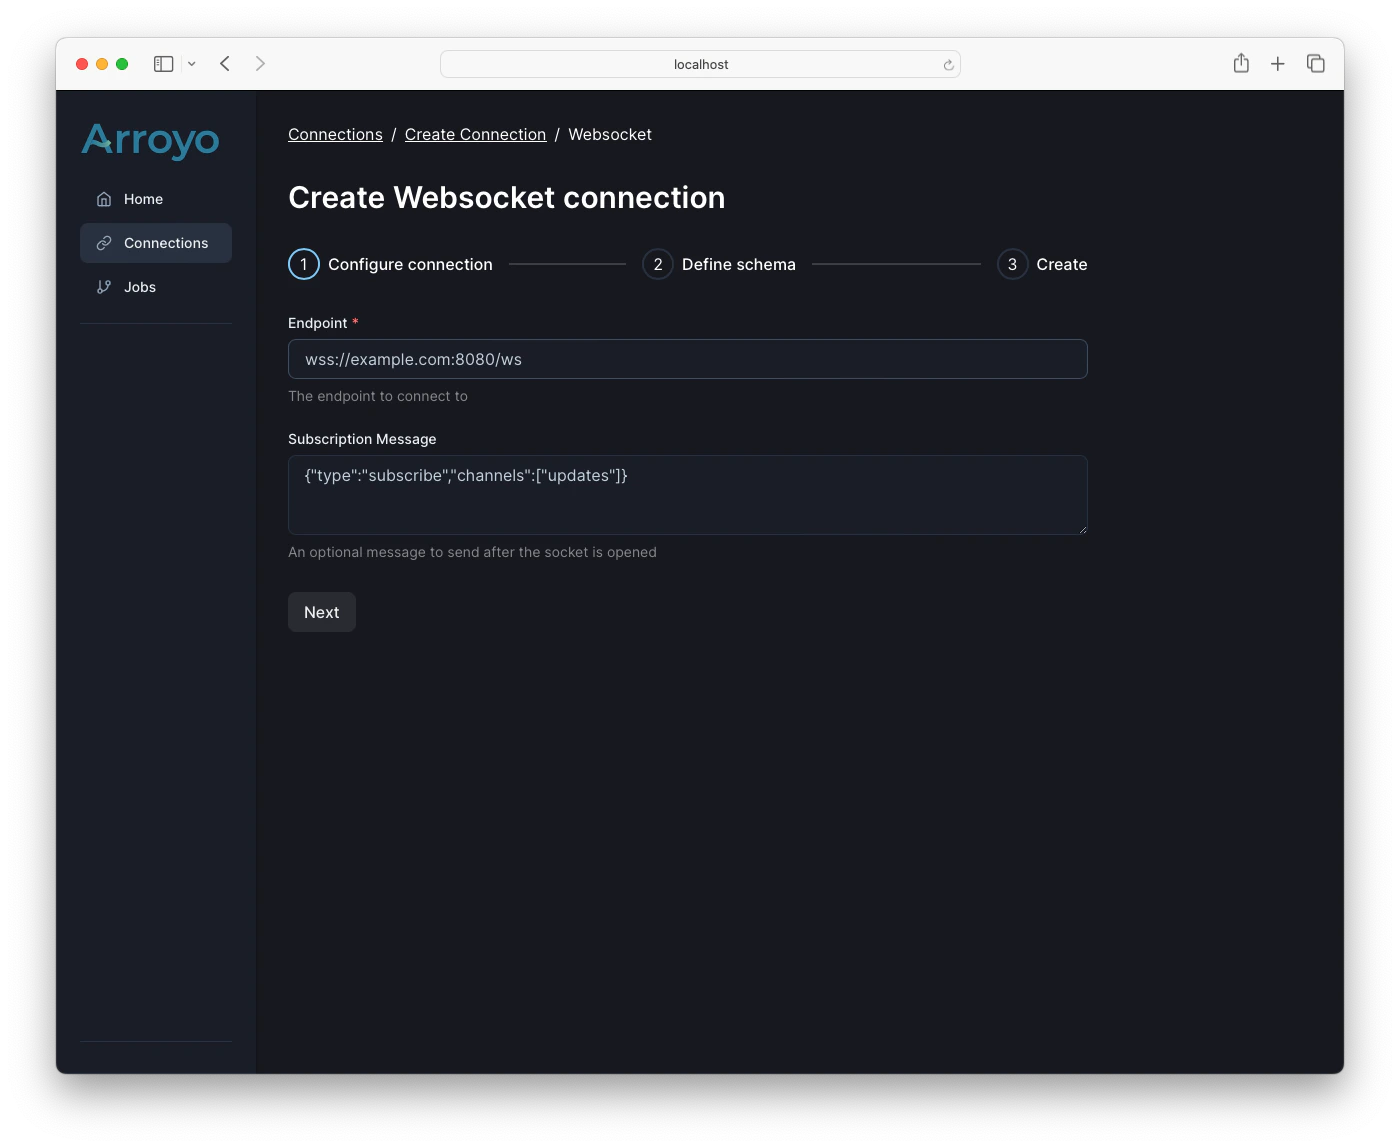Click the Endpoint input field
This screenshot has height=1148, width=1400.
pos(687,359)
